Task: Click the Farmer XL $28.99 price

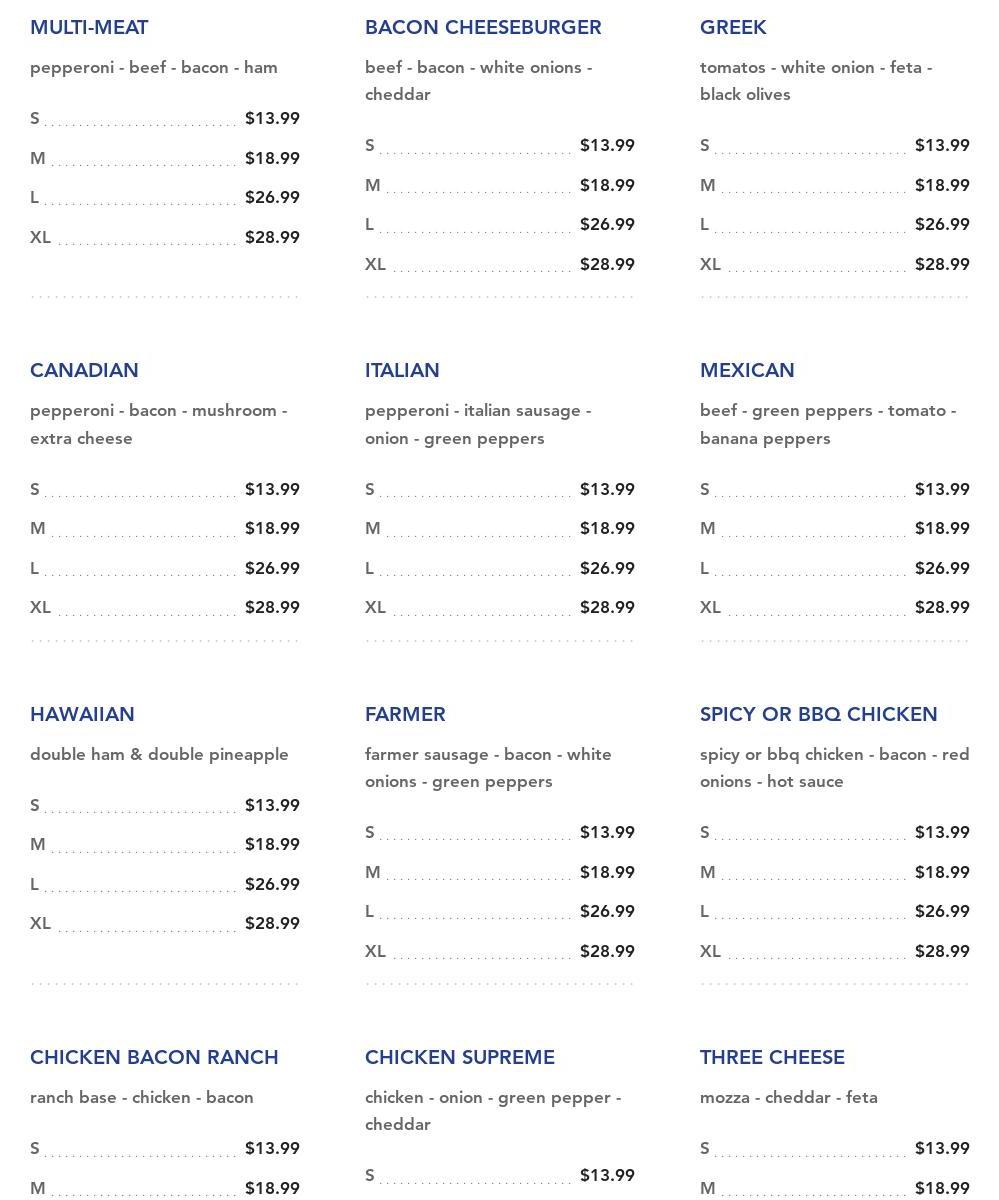Action: 607,952
